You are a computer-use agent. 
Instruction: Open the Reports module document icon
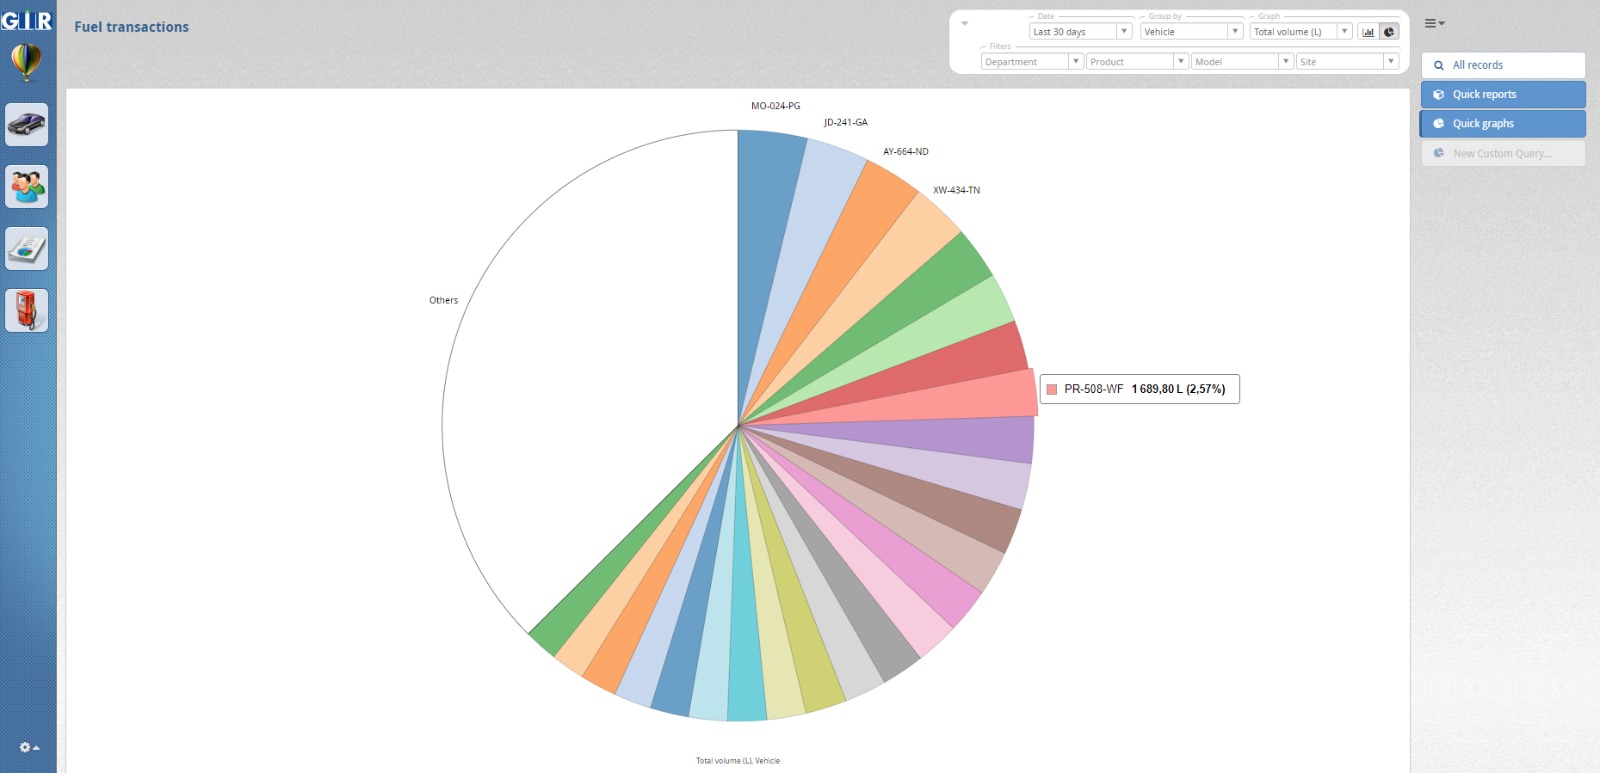[x=26, y=249]
